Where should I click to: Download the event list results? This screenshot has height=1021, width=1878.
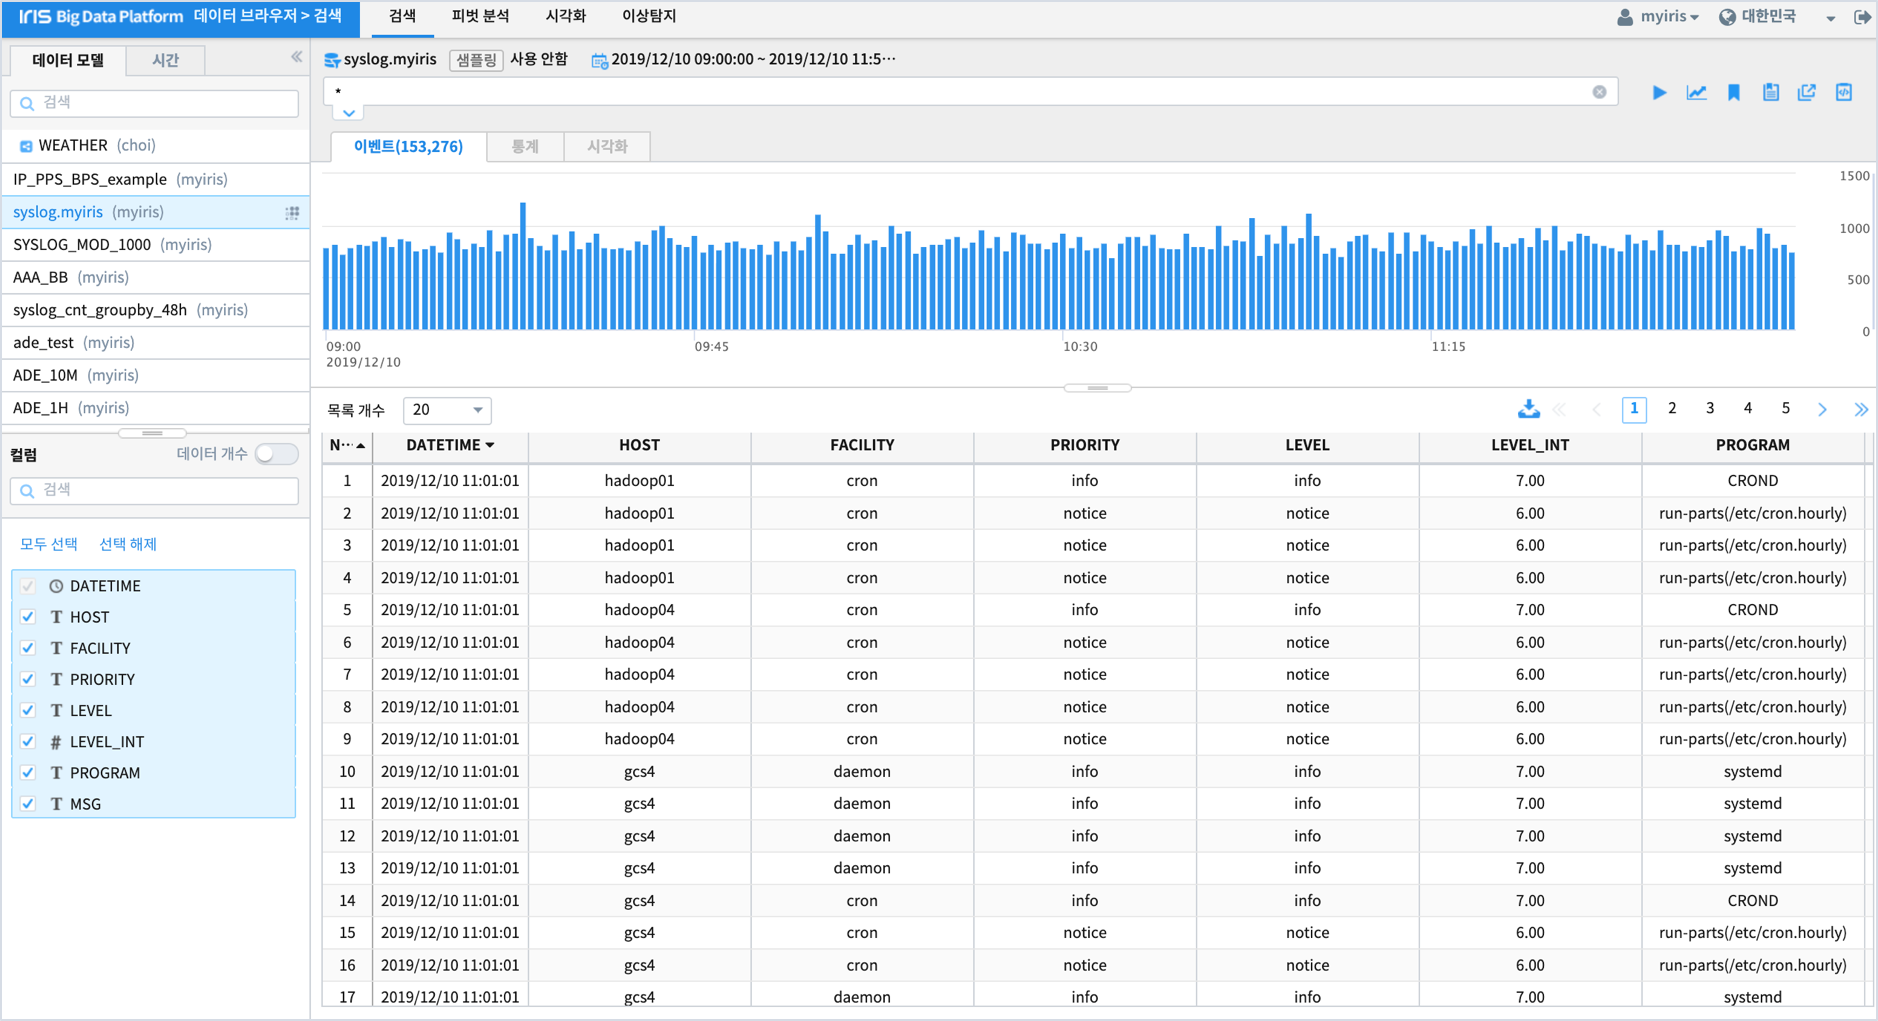click(1528, 409)
